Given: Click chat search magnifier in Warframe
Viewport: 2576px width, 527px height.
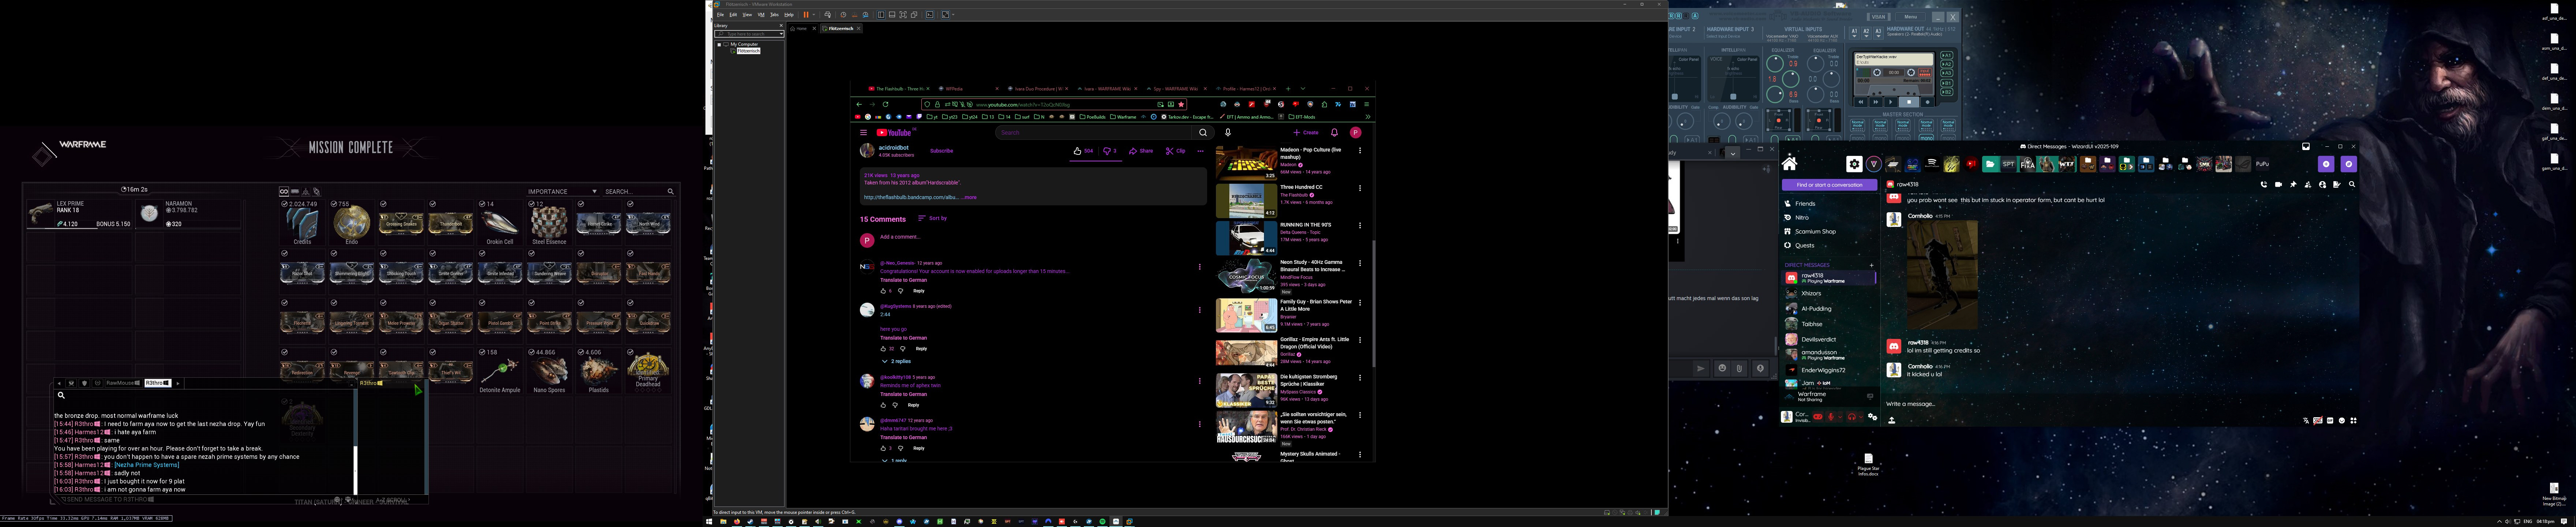Looking at the screenshot, I should pyautogui.click(x=61, y=395).
